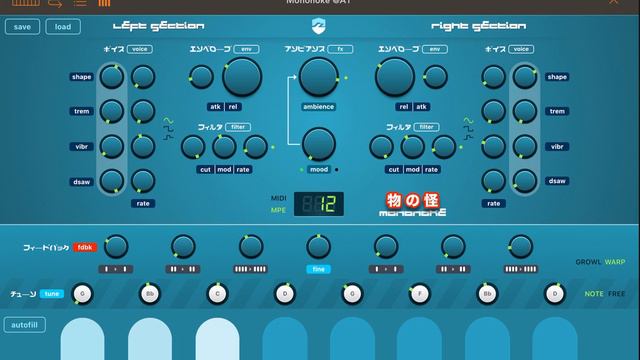Open the left section env tab
This screenshot has width=640, height=360.
[x=246, y=49]
